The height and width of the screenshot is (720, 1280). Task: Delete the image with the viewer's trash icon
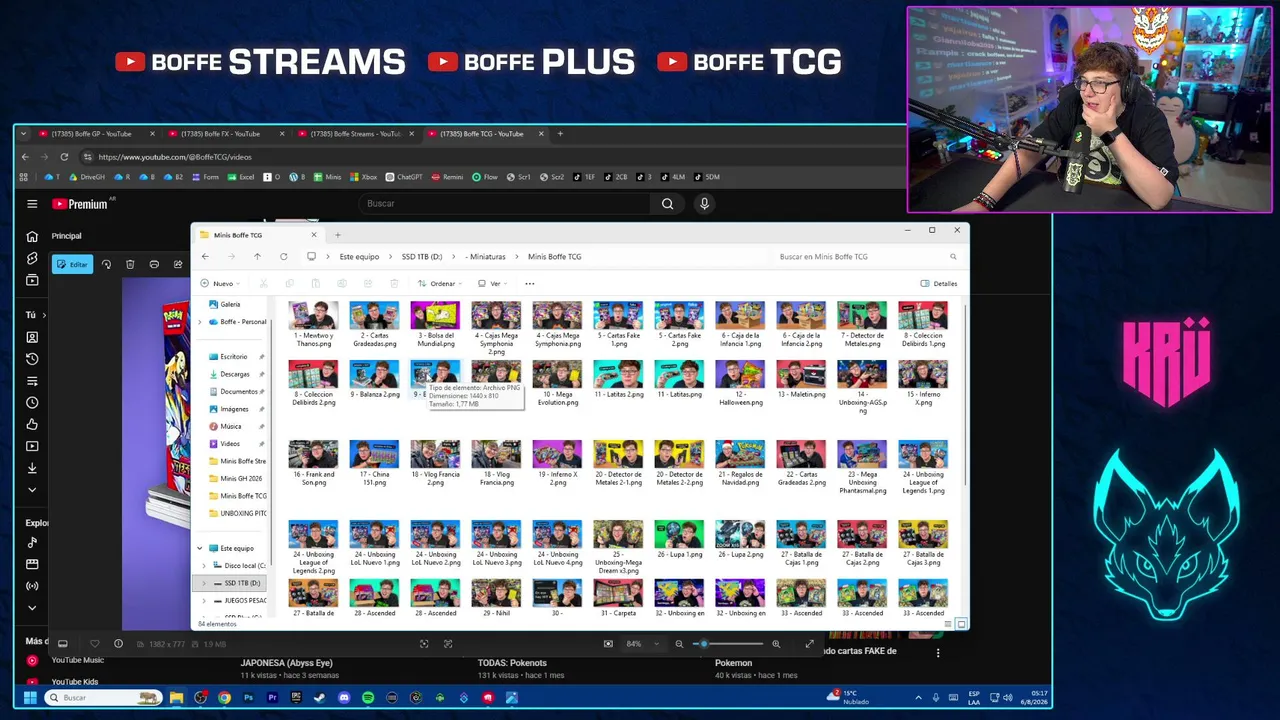(130, 264)
